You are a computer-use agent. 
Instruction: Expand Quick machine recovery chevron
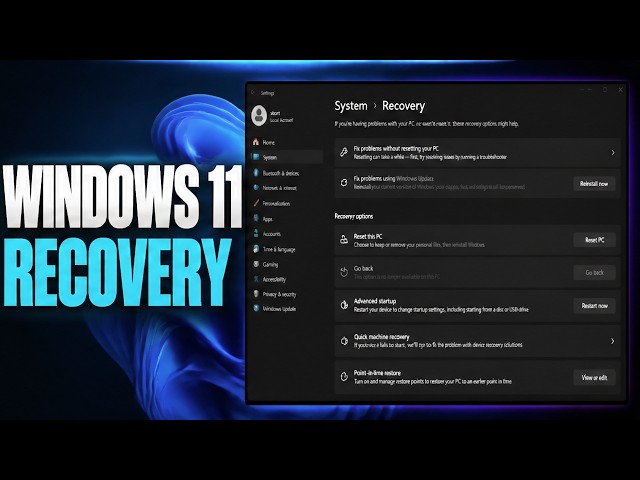(x=612, y=341)
